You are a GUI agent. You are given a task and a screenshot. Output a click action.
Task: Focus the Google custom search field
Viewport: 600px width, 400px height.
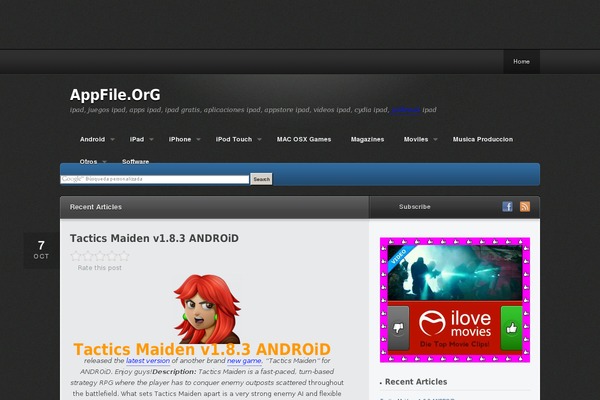click(x=155, y=179)
